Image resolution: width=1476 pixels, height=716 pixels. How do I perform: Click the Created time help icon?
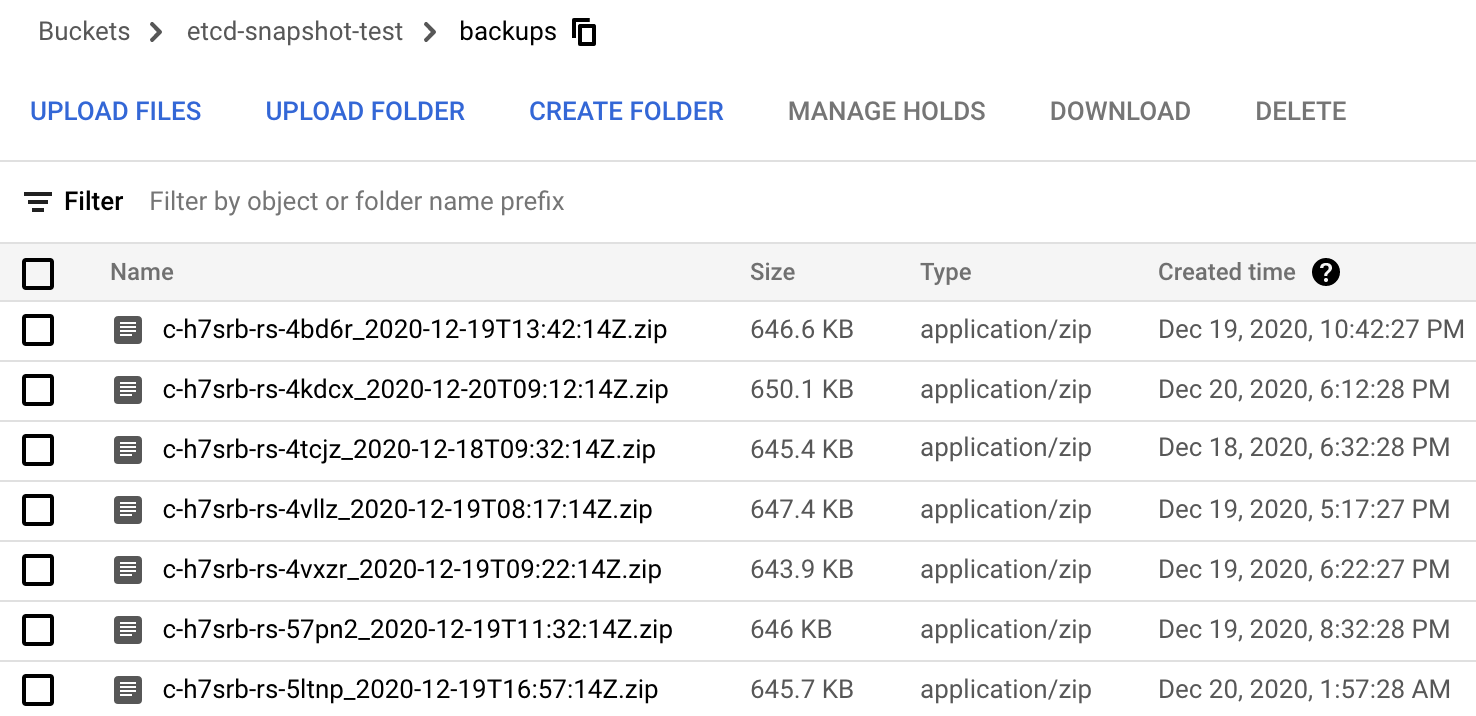1325,272
